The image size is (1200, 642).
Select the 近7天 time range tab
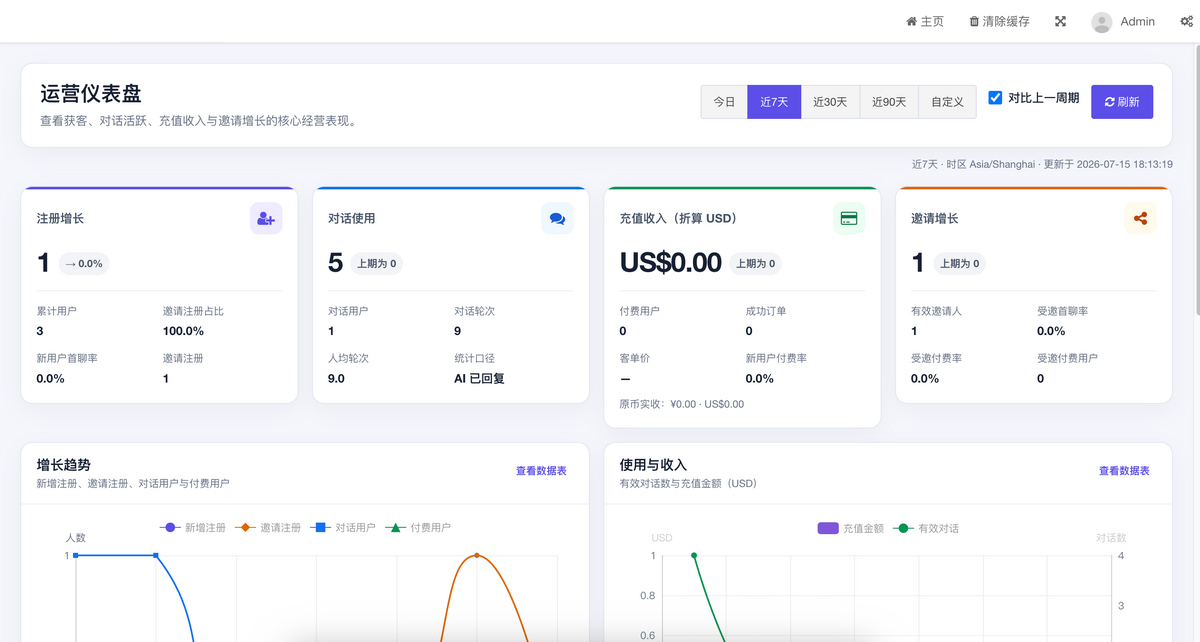click(774, 102)
